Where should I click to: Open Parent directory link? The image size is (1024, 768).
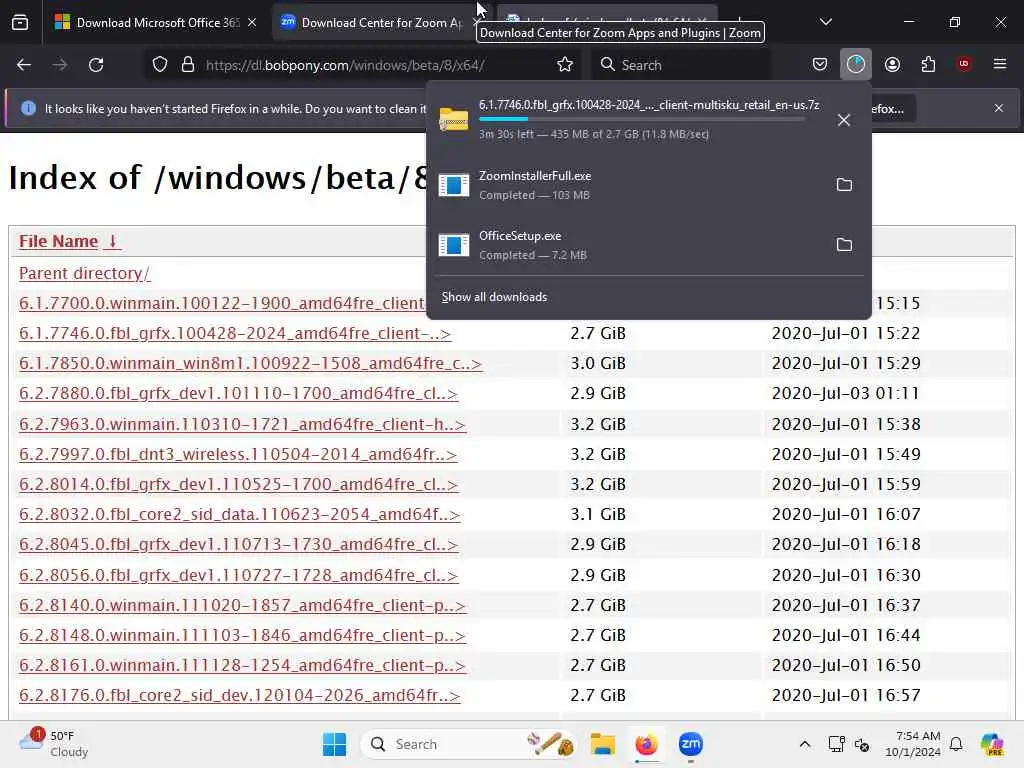point(85,273)
